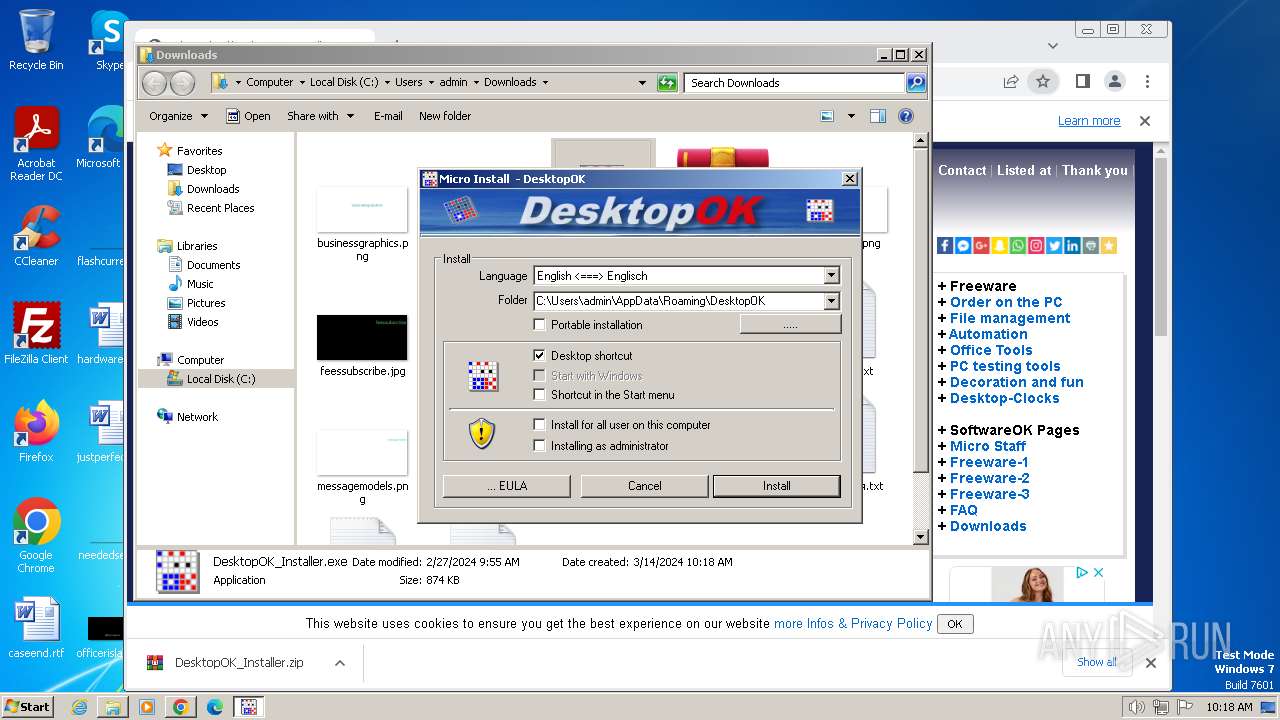Image resolution: width=1280 pixels, height=720 pixels.
Task: Open DesktopOK_Installer.zip download options chevron
Action: coord(340,663)
